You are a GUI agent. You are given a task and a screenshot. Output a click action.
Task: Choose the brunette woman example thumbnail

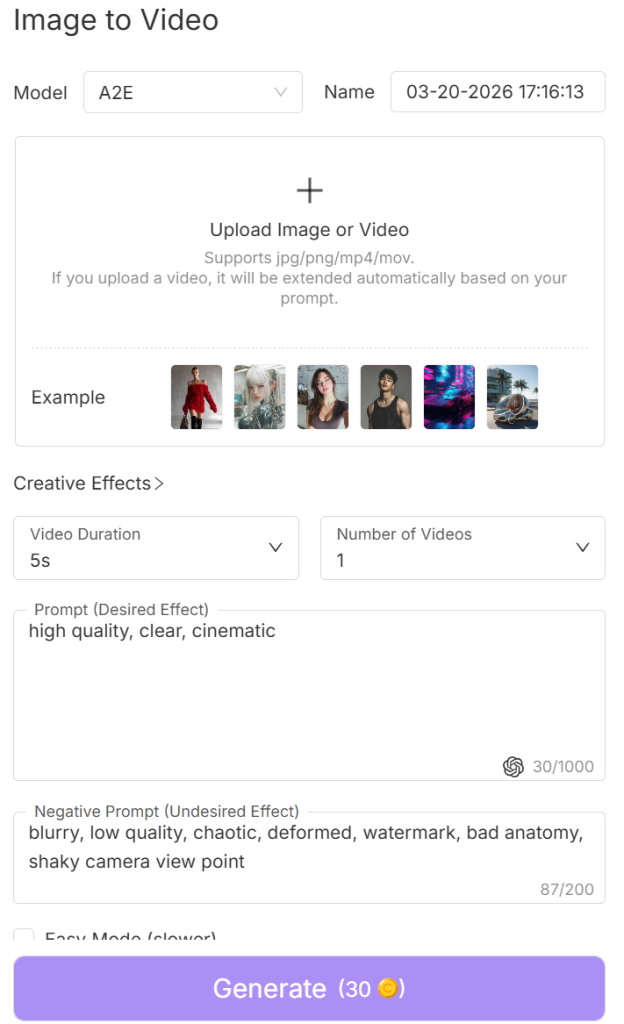[x=323, y=397]
